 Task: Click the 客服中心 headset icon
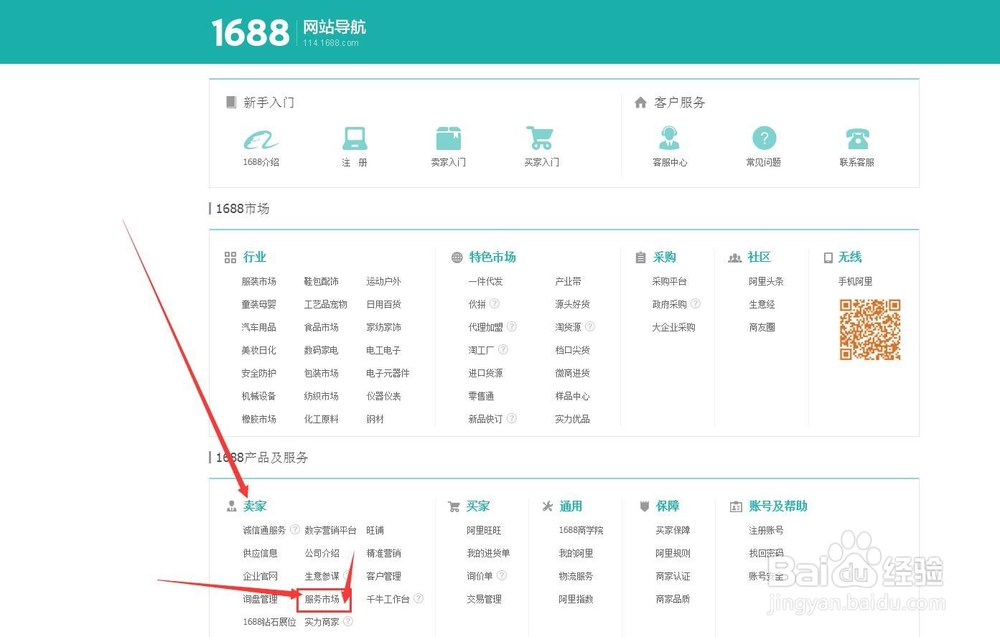[x=669, y=138]
